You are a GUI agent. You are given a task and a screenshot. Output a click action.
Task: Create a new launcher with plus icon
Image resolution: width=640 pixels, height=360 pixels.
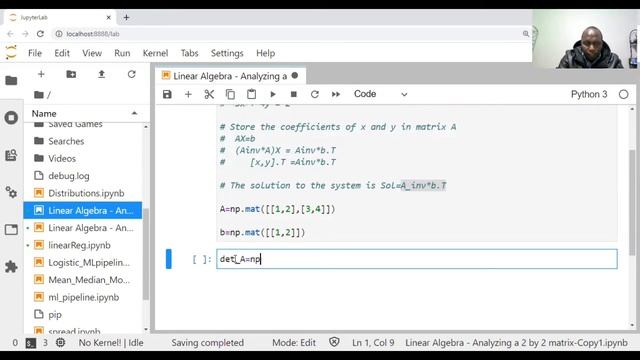[41, 74]
